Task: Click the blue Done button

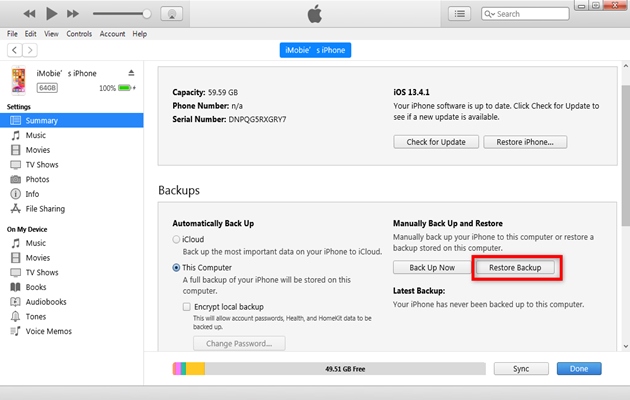Action: [x=579, y=369]
